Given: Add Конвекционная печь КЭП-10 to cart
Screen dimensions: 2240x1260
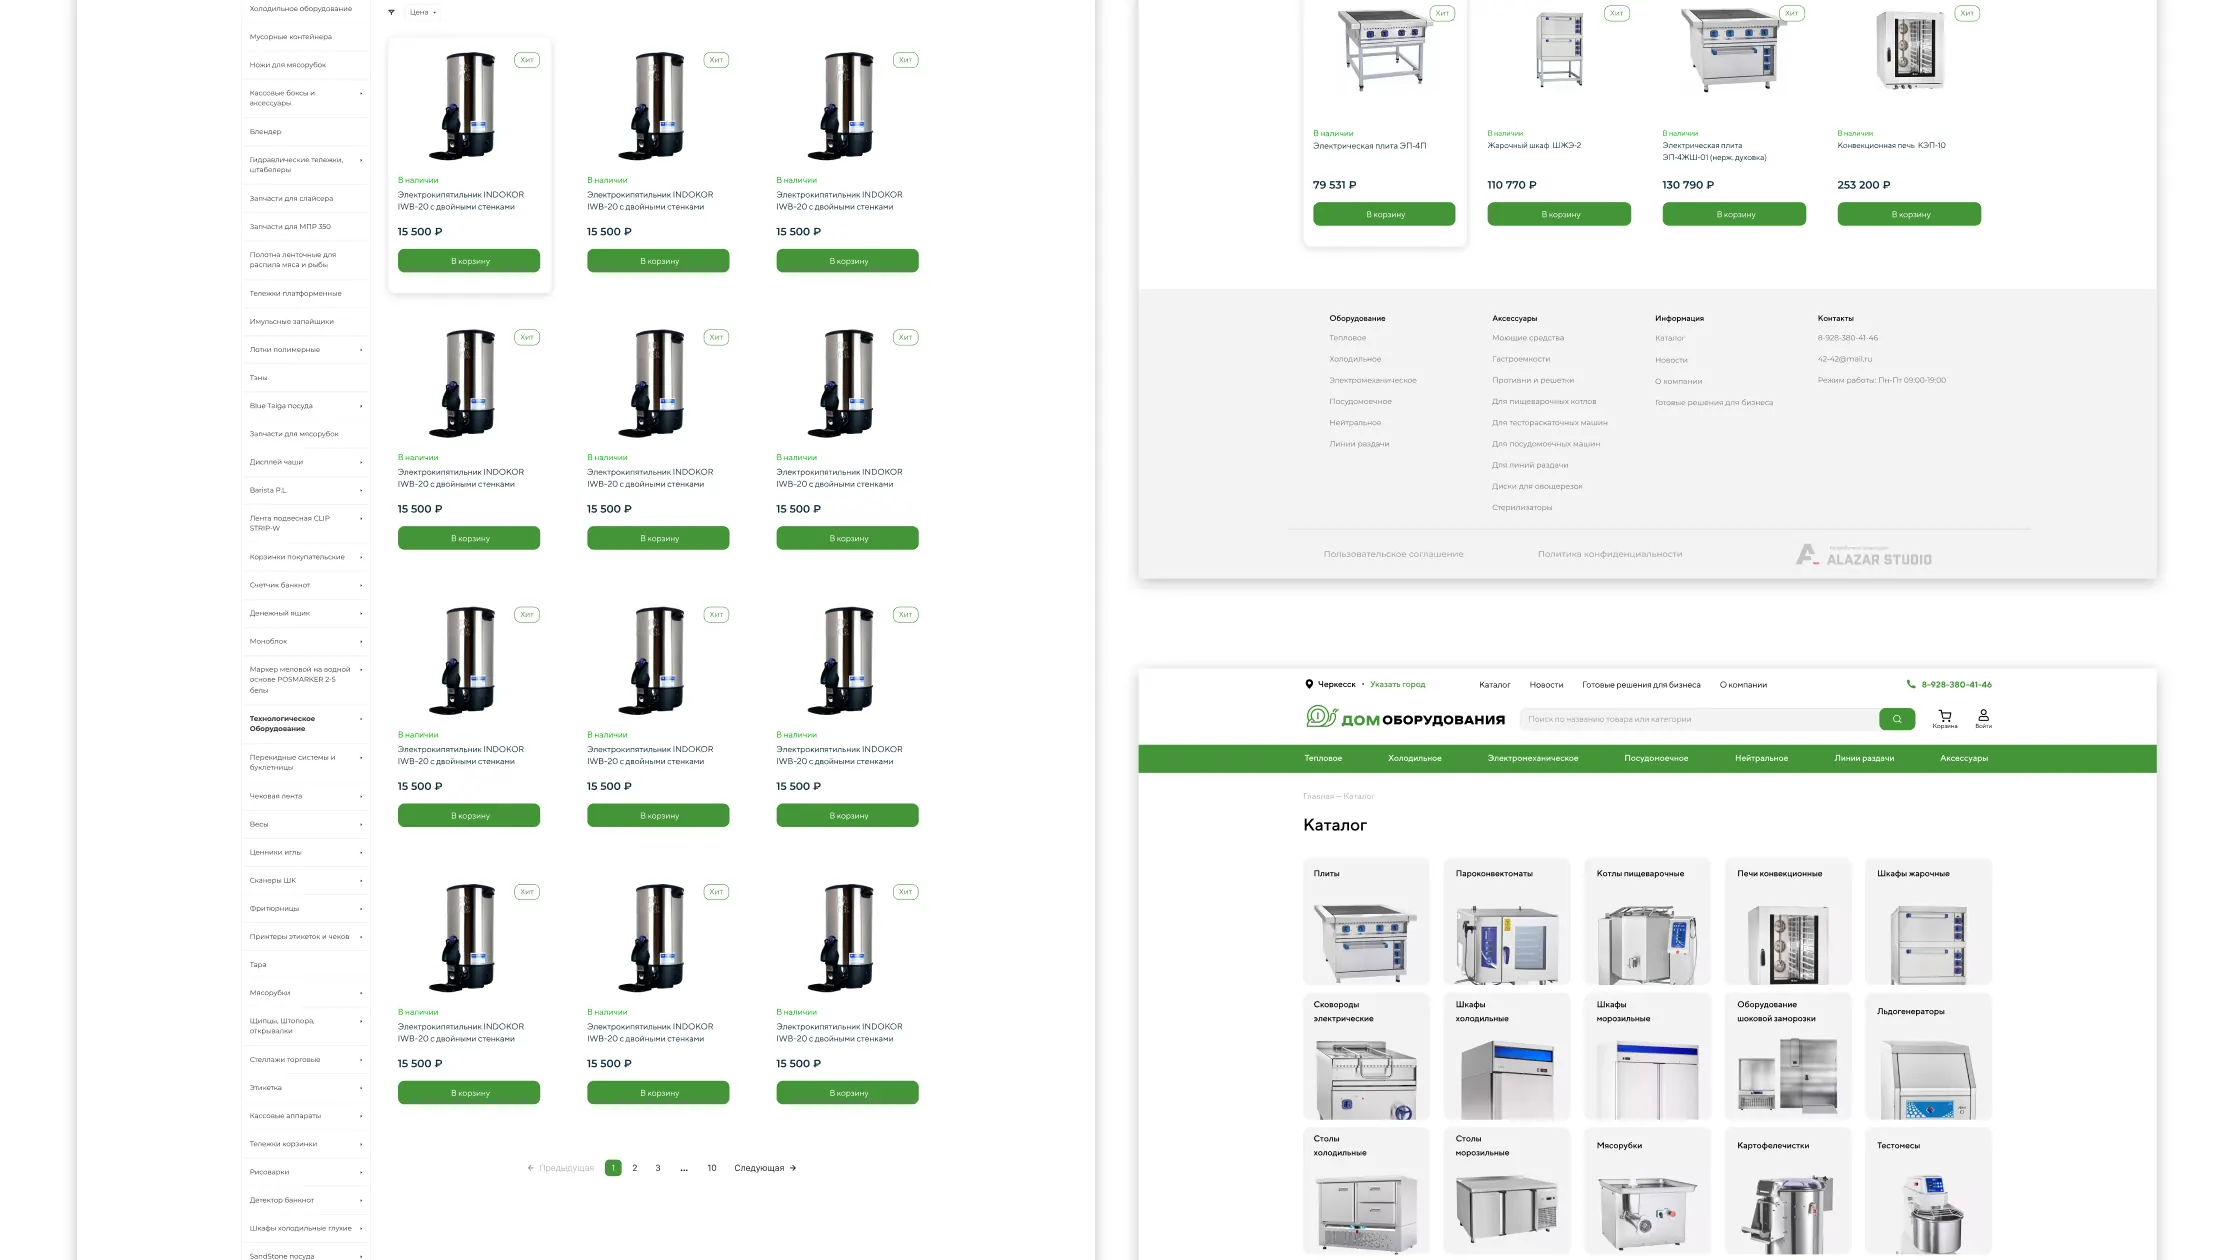Looking at the screenshot, I should tap(1909, 214).
